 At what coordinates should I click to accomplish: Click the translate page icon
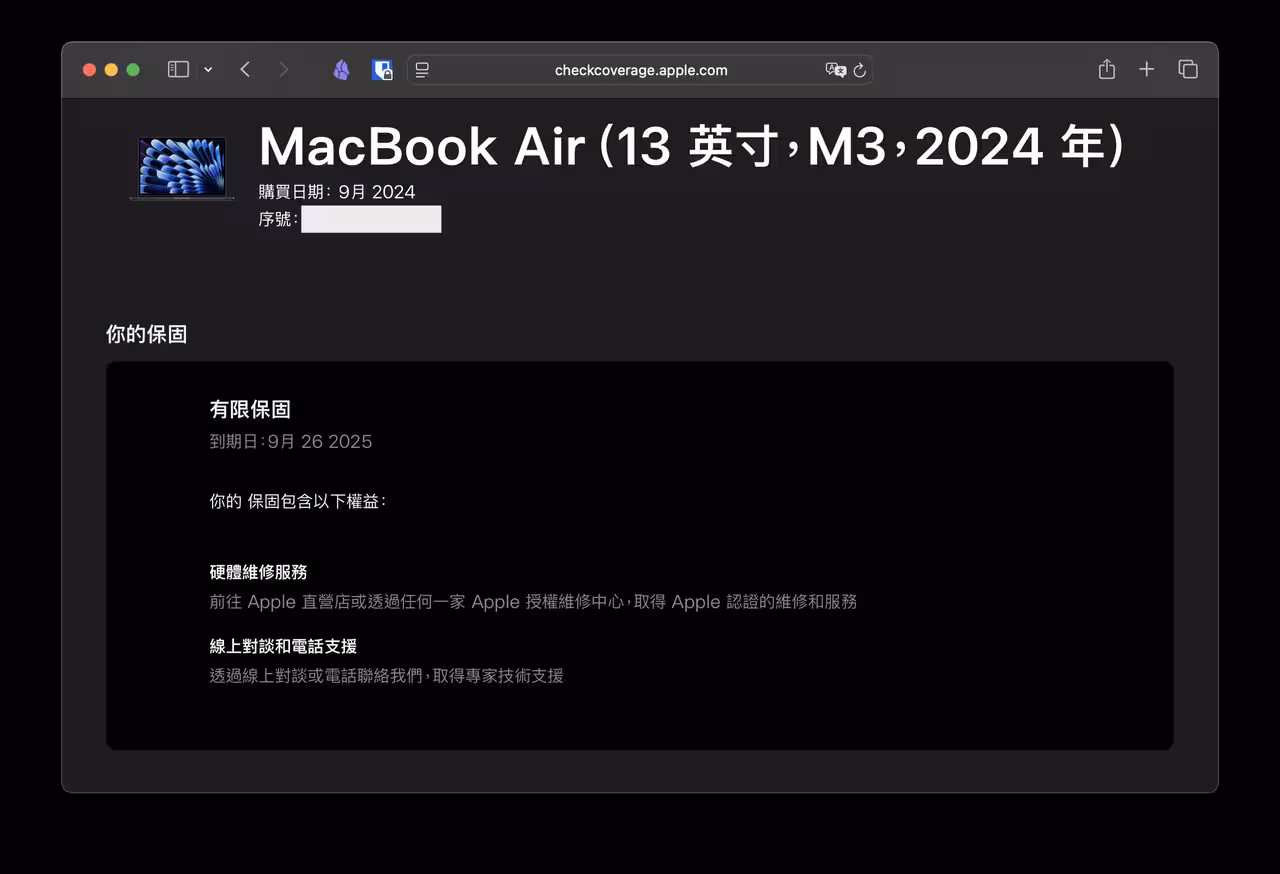[x=835, y=70]
